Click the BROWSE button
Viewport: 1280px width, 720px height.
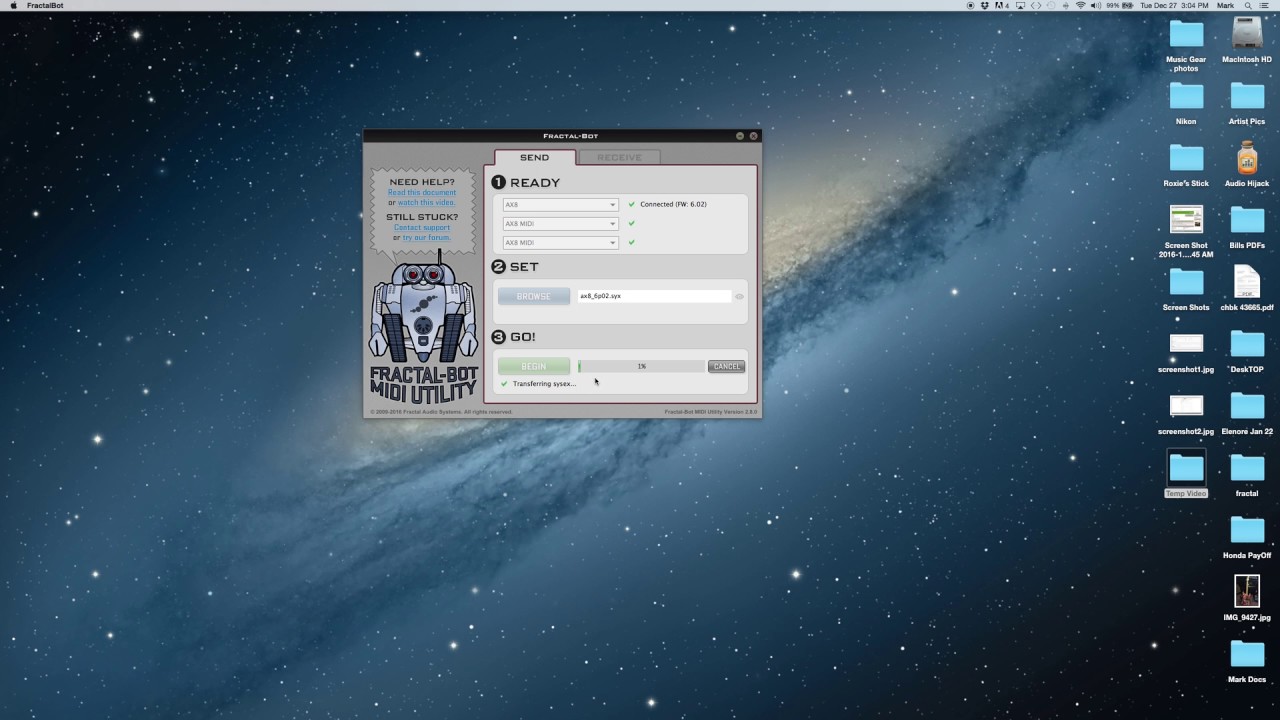point(534,296)
